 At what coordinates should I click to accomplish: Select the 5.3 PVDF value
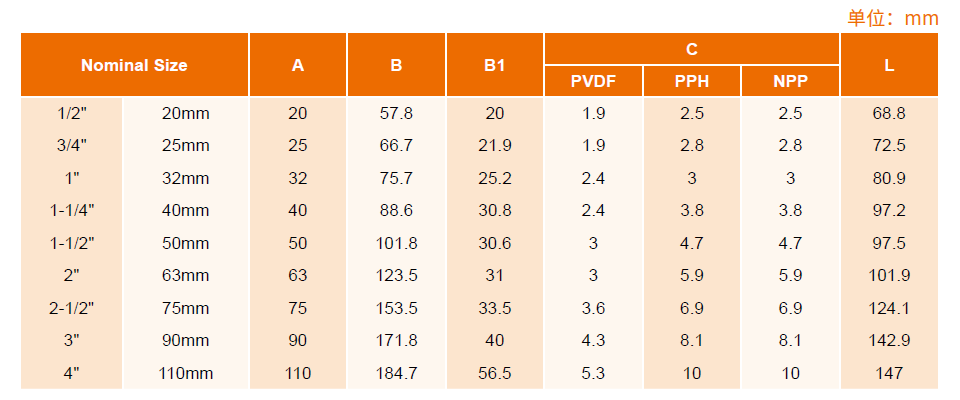(593, 373)
